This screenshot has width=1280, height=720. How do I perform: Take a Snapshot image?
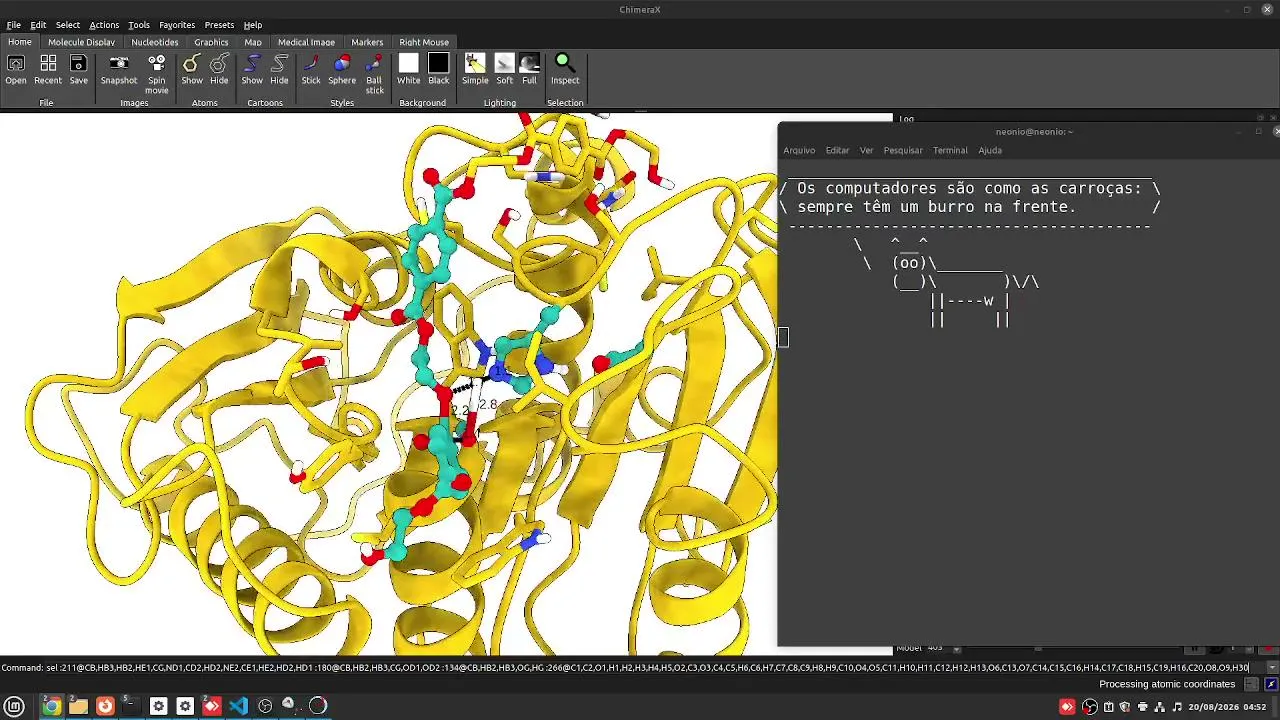119,63
